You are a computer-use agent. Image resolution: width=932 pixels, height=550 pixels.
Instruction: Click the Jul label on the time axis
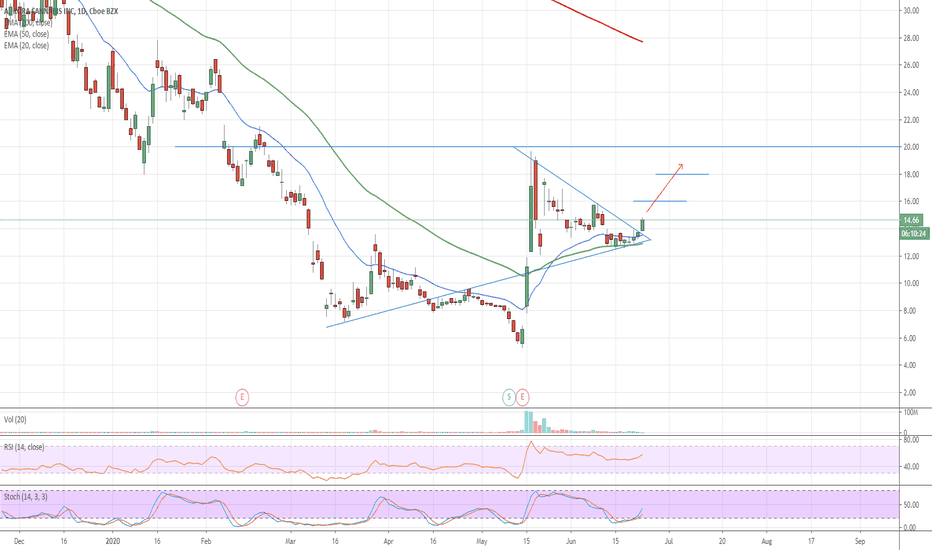tap(669, 541)
